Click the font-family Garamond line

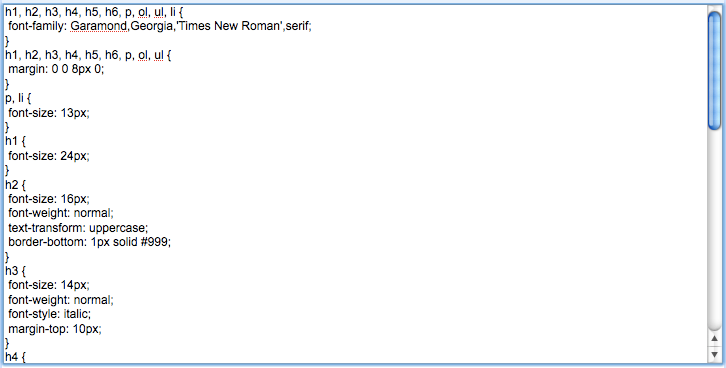[x=160, y=26]
